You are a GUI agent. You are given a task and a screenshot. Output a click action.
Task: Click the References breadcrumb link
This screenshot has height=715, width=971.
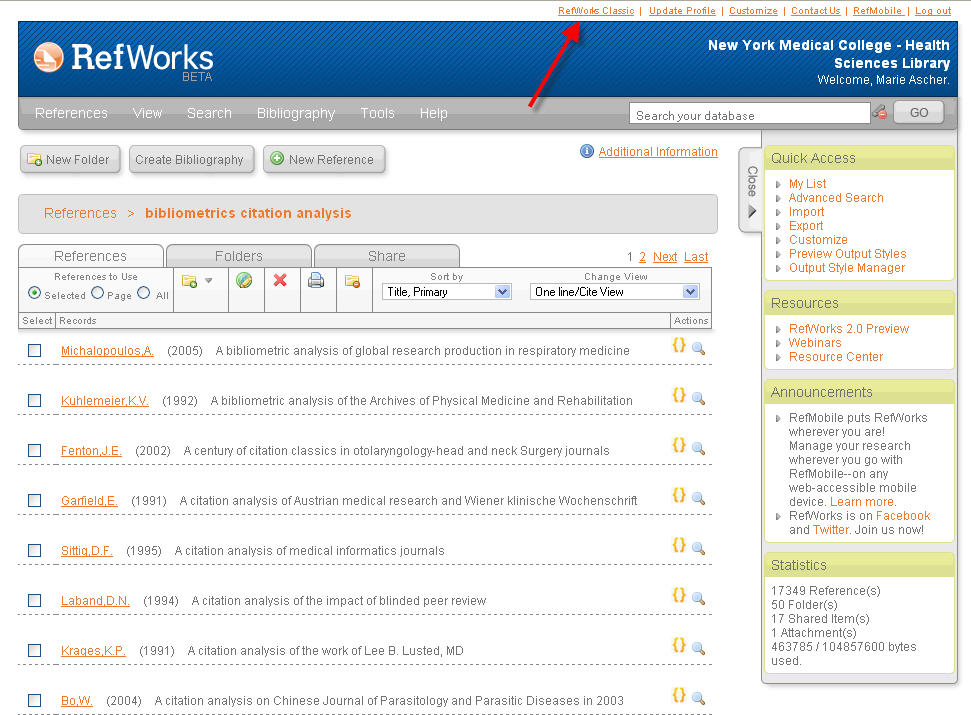coord(80,213)
